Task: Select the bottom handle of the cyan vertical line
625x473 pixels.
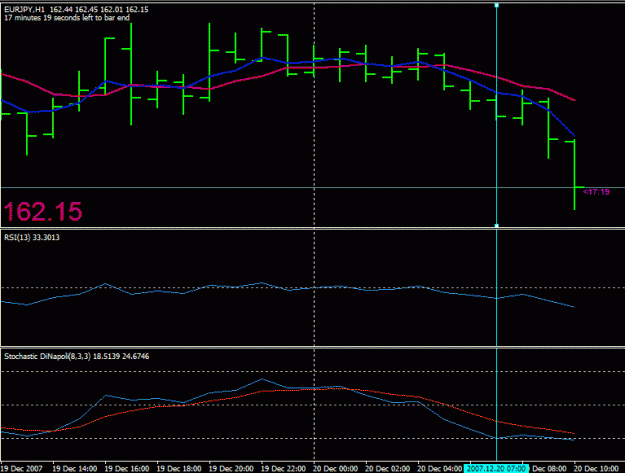Action: [497, 226]
